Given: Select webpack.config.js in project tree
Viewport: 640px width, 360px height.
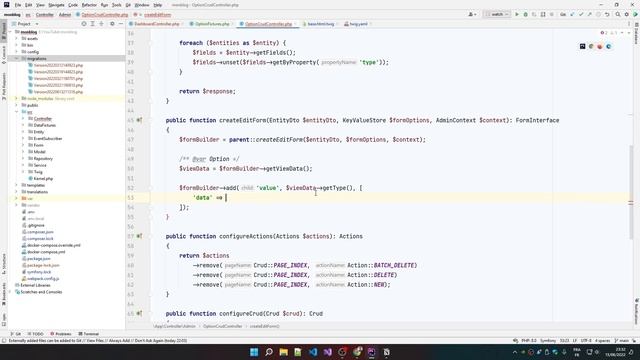Looking at the screenshot, I should (x=43, y=278).
